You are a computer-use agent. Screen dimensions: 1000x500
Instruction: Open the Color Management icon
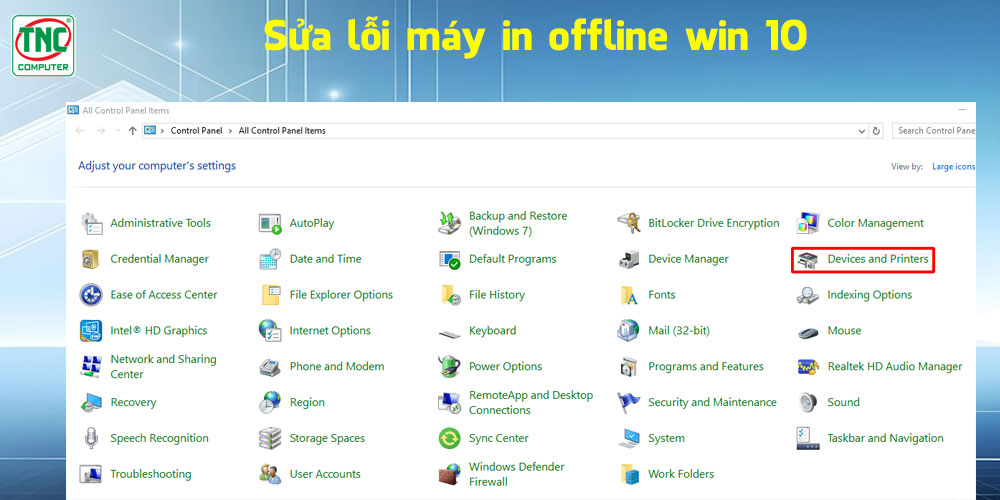(808, 223)
